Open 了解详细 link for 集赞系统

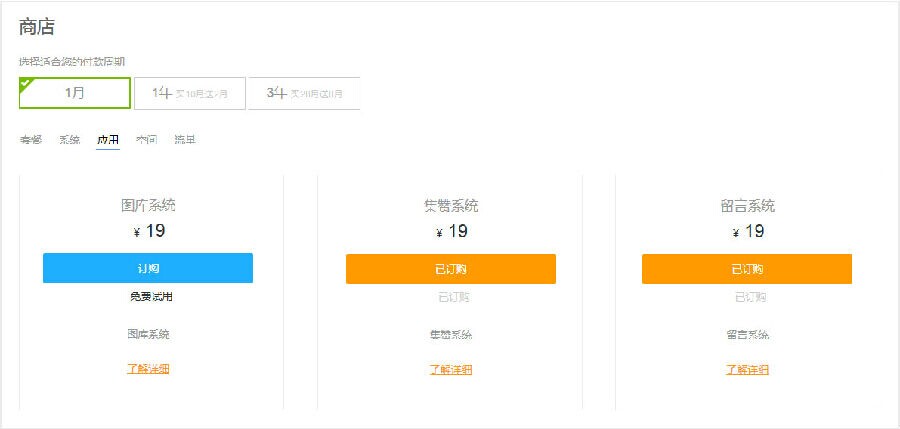click(451, 370)
